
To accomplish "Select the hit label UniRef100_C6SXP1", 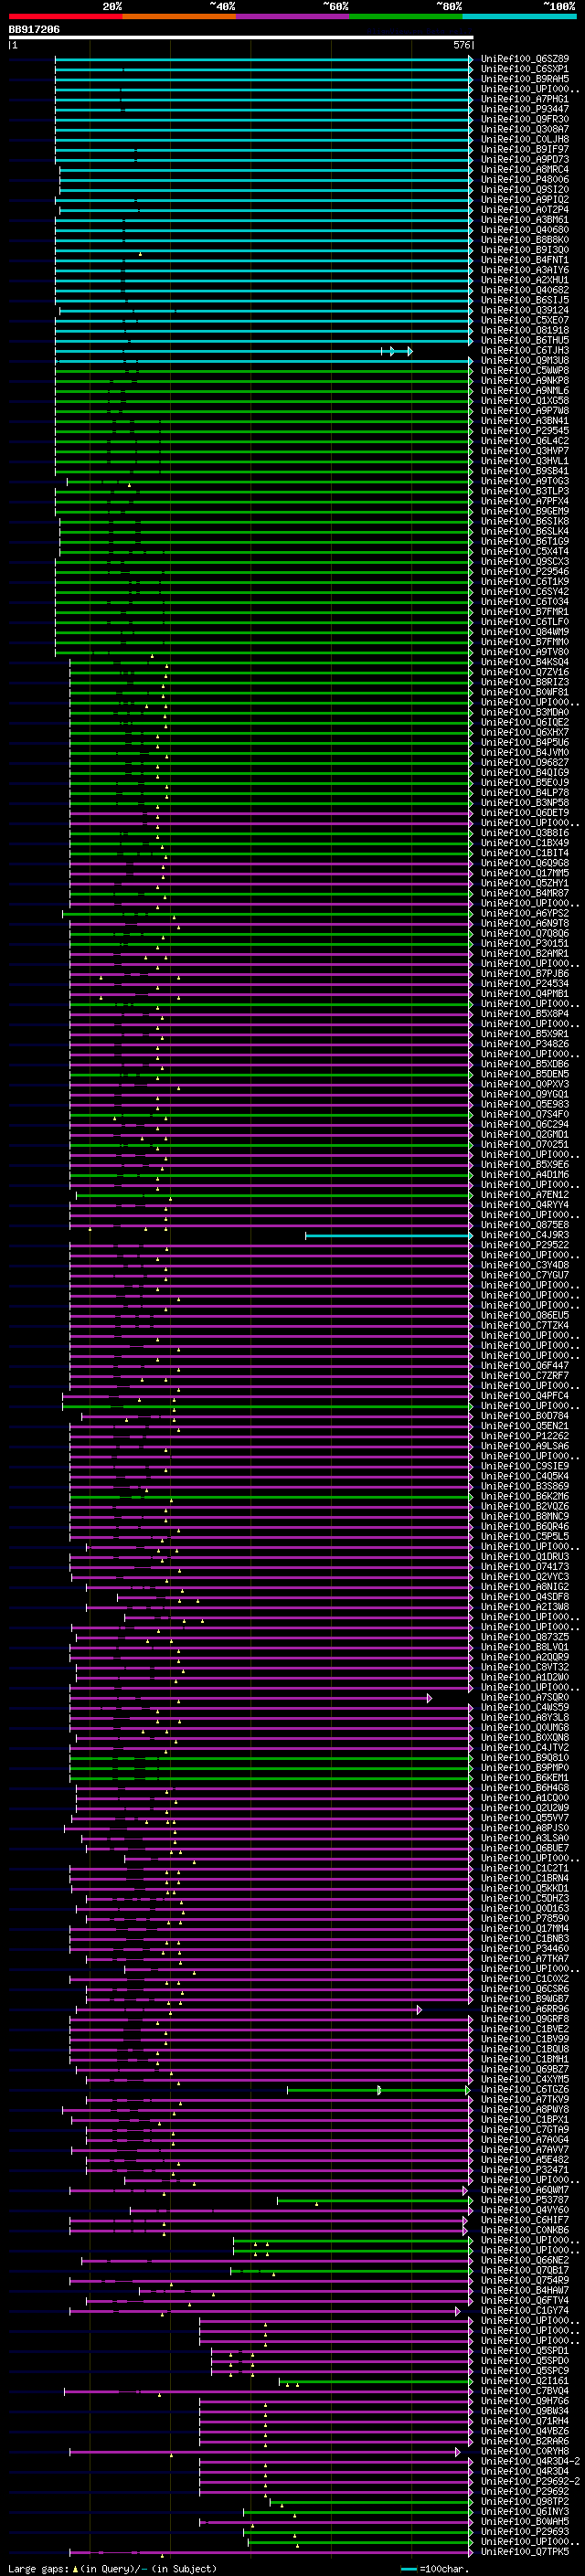I will click(x=525, y=69).
